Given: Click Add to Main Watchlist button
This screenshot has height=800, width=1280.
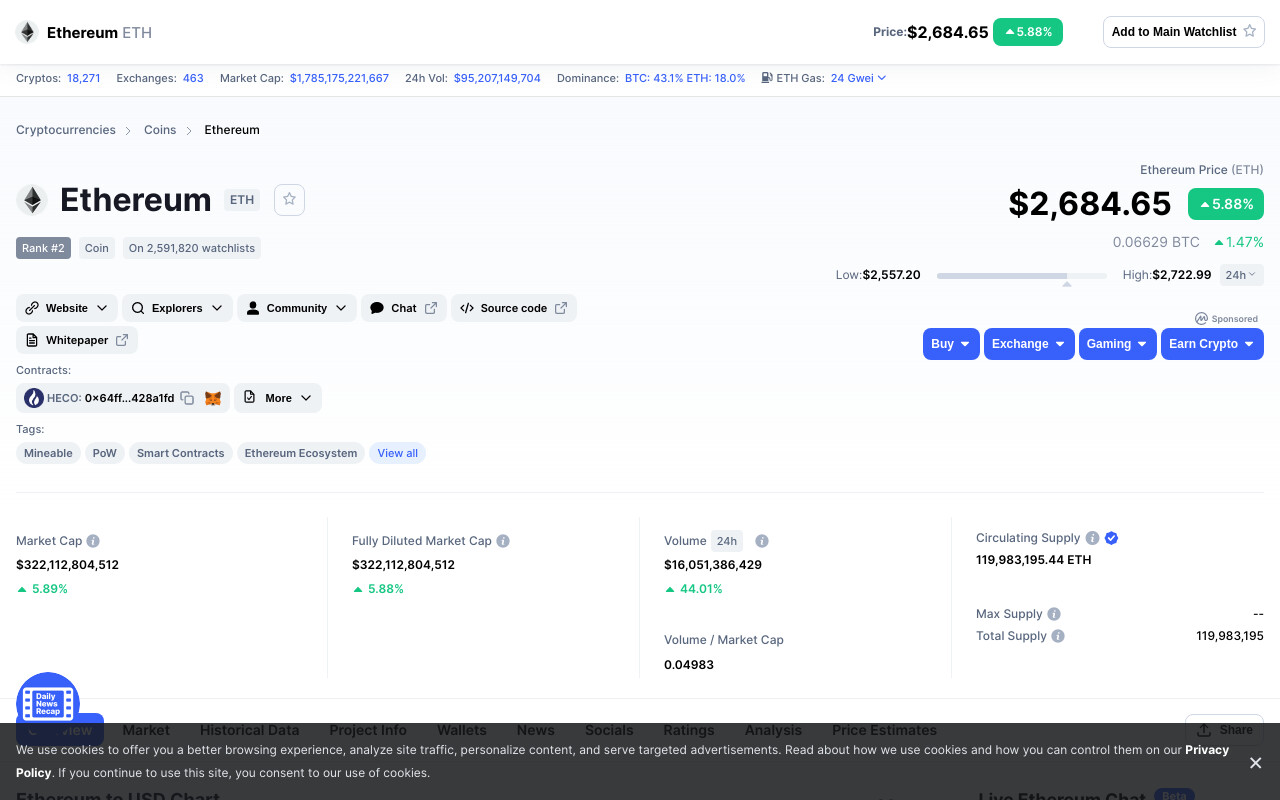Looking at the screenshot, I should pyautogui.click(x=1184, y=32).
